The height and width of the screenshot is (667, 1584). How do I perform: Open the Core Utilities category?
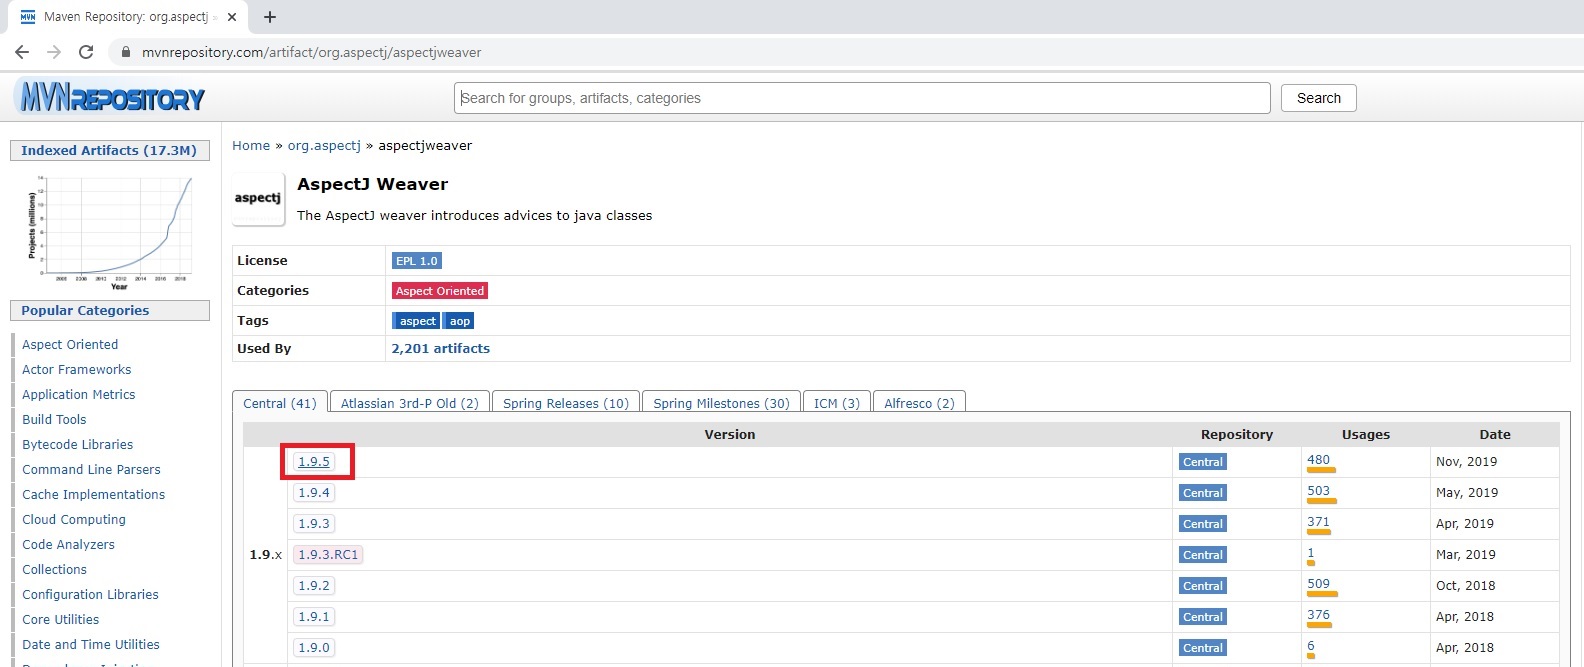[x=61, y=619]
